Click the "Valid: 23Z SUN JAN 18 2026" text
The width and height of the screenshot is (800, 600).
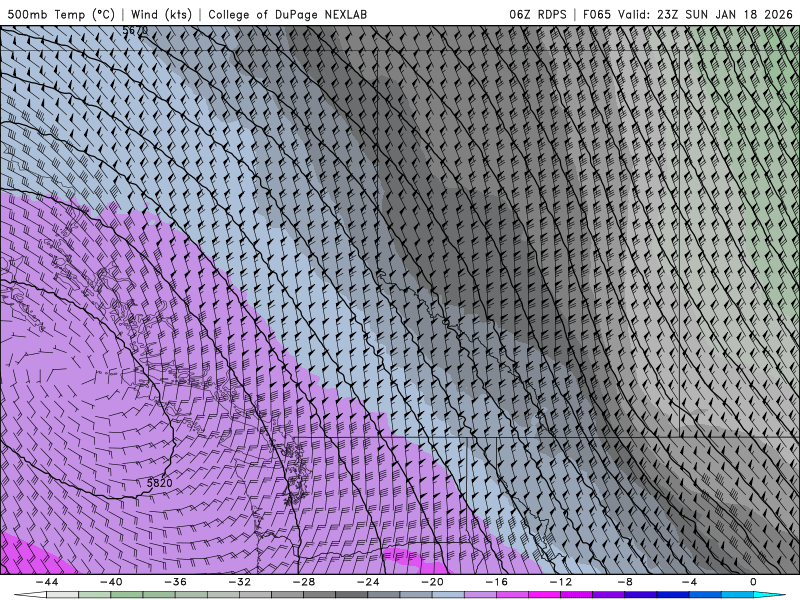(x=706, y=14)
